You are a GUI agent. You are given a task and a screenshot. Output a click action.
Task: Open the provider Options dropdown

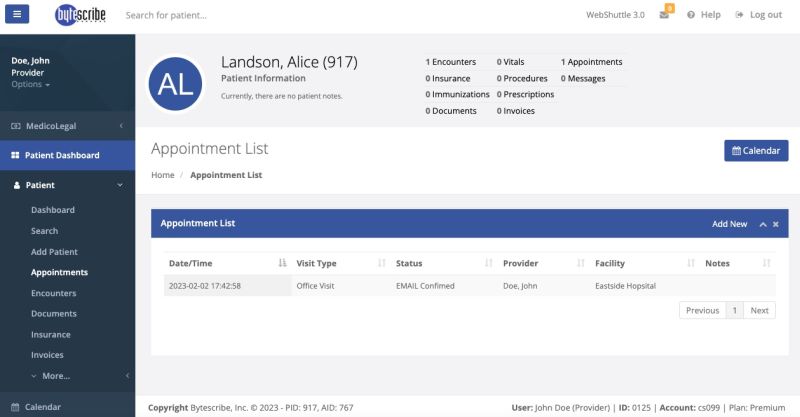click(29, 85)
